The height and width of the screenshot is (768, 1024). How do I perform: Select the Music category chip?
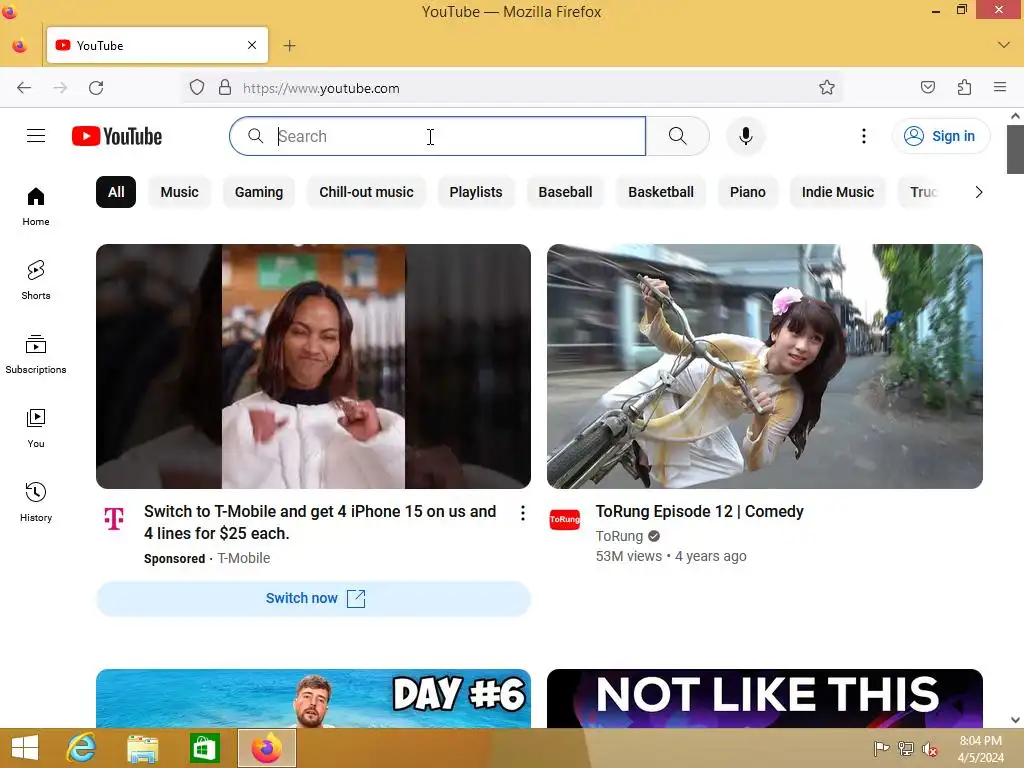coord(180,192)
